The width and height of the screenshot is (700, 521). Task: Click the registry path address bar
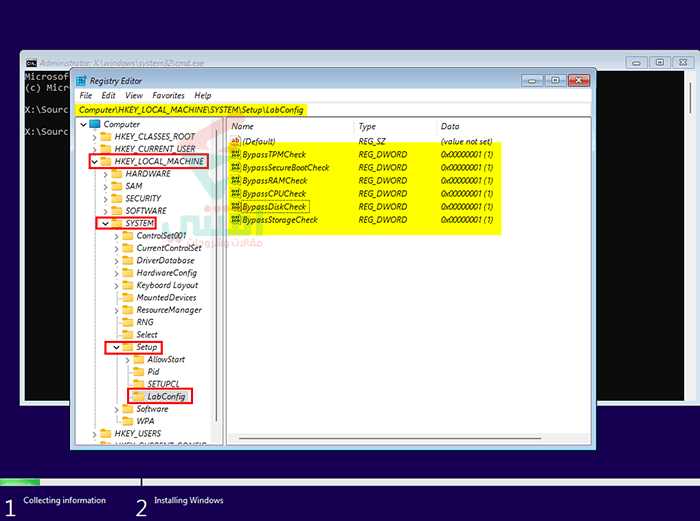pyautogui.click(x=333, y=110)
